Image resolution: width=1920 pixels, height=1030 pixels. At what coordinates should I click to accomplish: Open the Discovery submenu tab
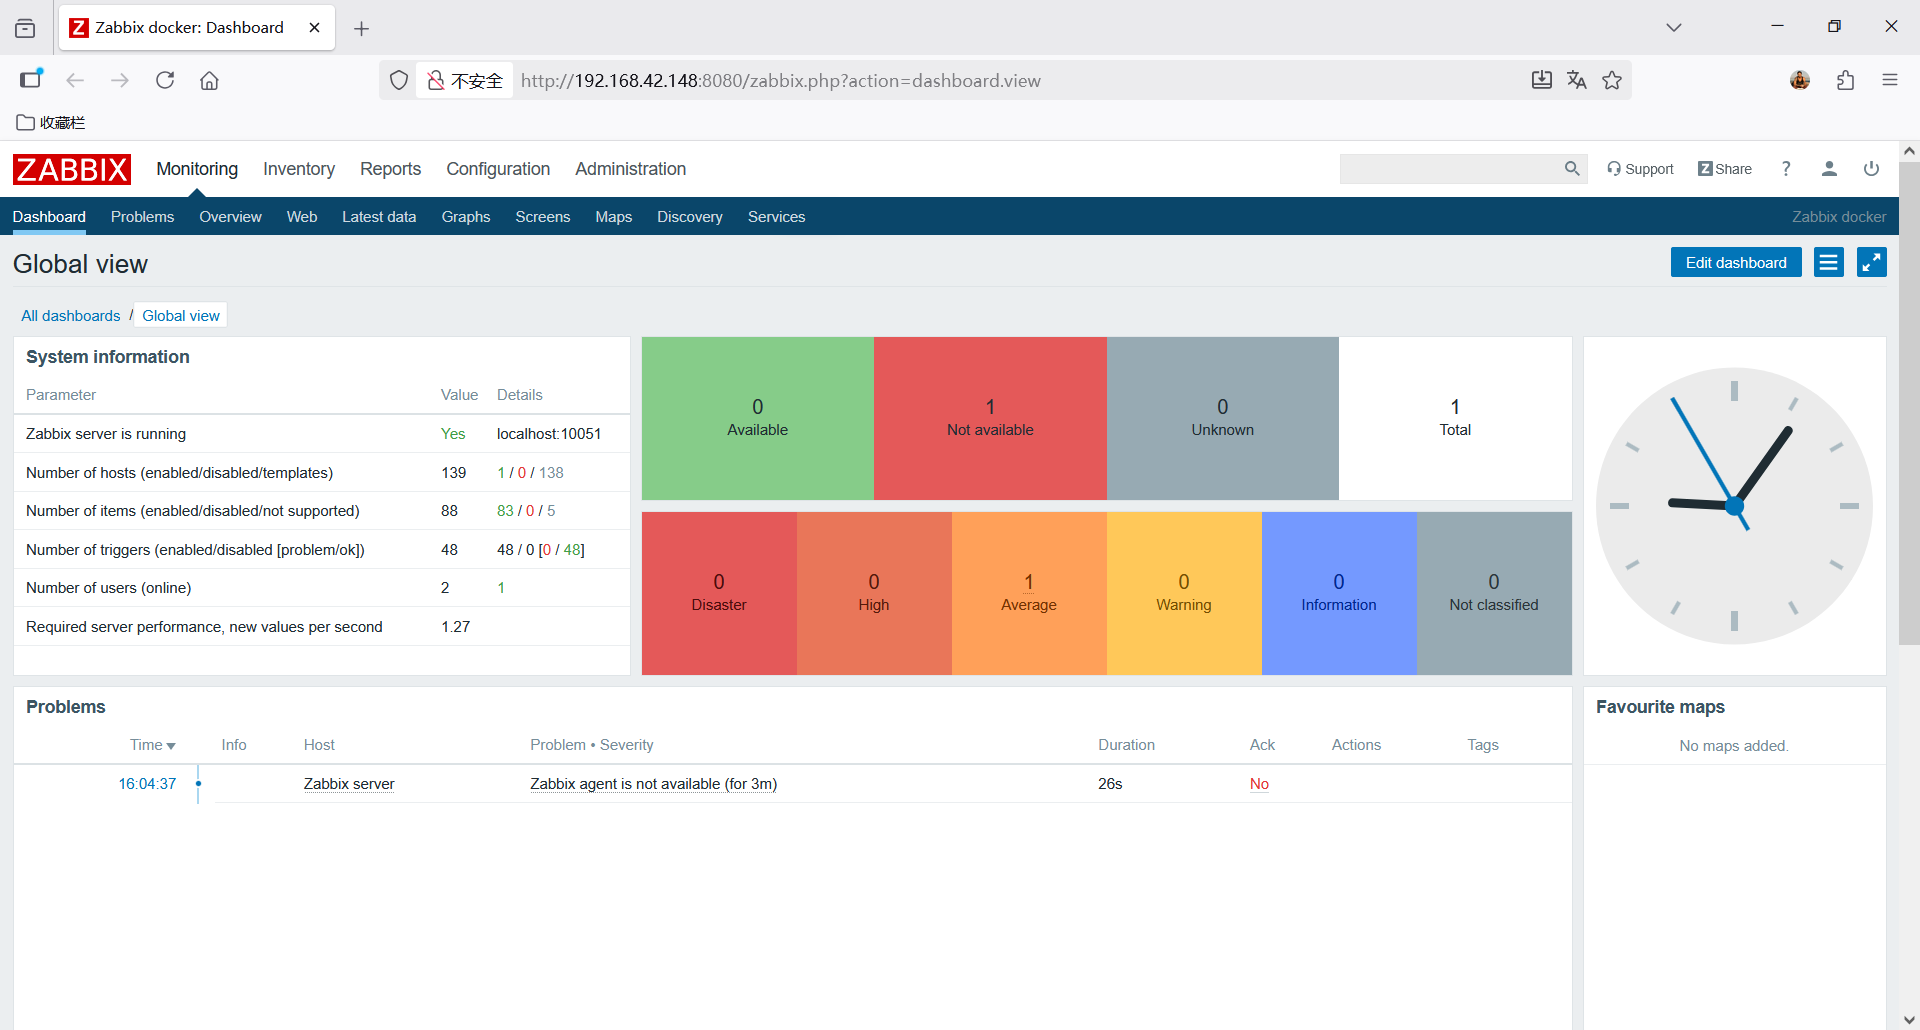click(x=690, y=217)
